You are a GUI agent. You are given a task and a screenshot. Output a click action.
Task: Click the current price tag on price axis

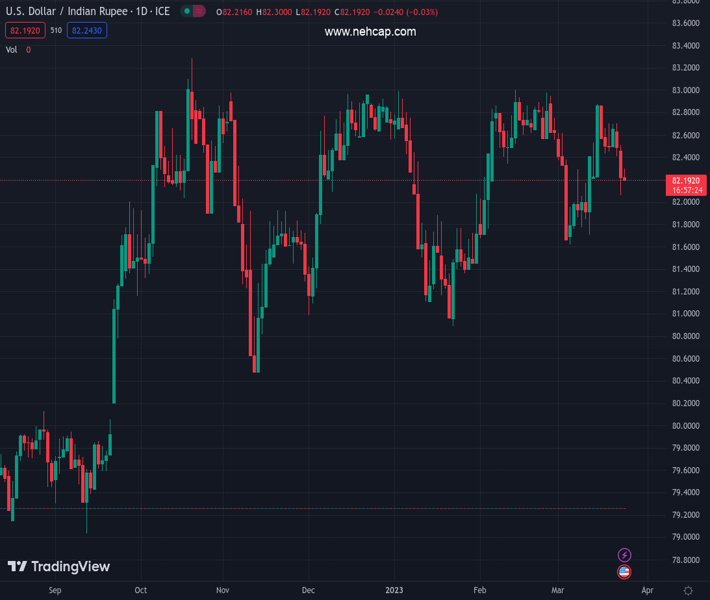(686, 184)
